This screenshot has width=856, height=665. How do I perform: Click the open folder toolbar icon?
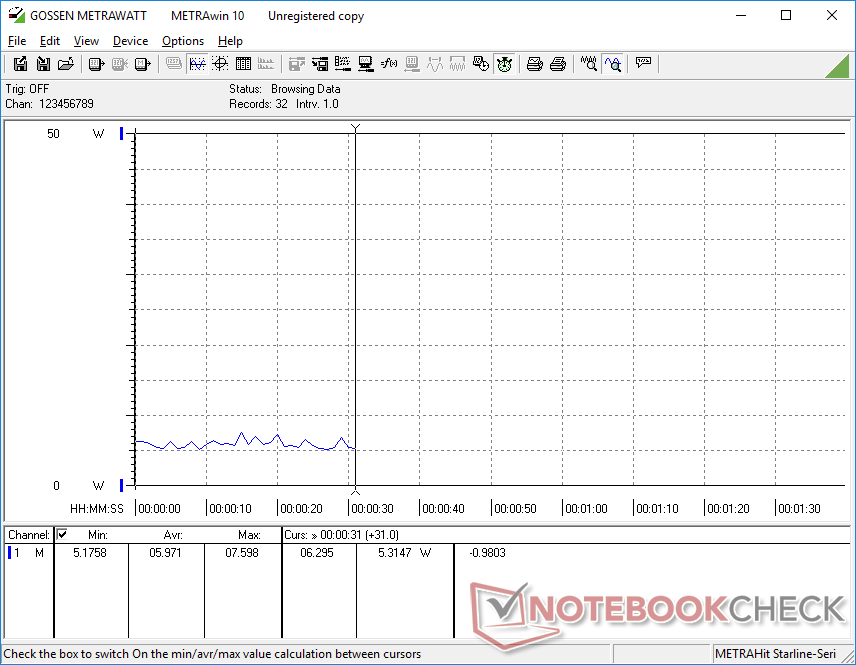coord(66,64)
